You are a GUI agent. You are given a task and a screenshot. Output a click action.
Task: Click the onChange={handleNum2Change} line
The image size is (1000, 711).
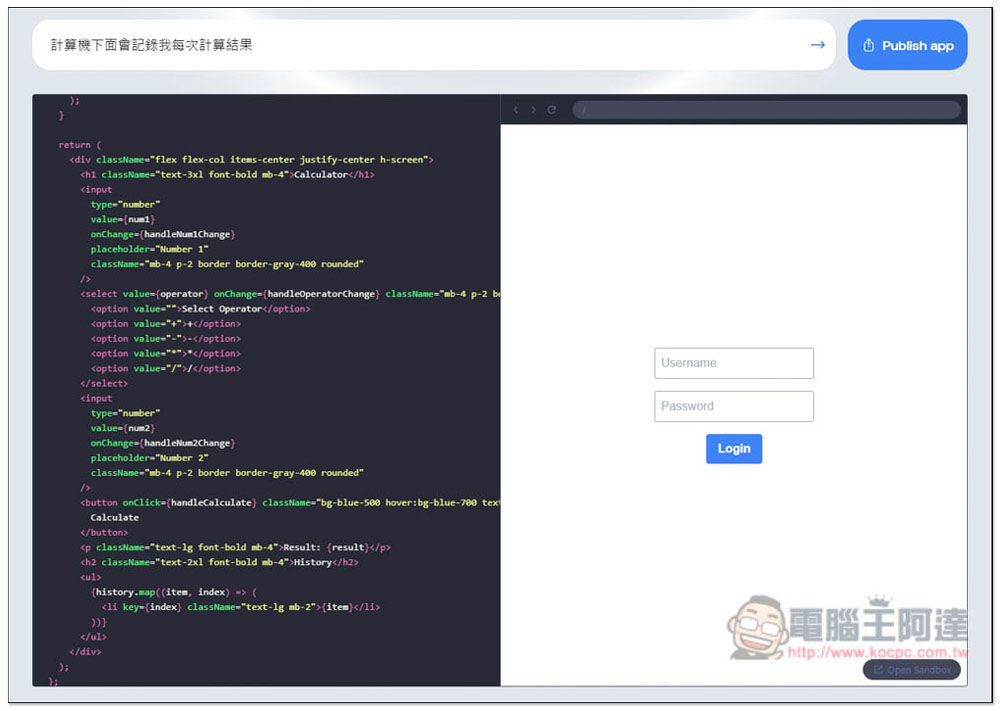[163, 443]
